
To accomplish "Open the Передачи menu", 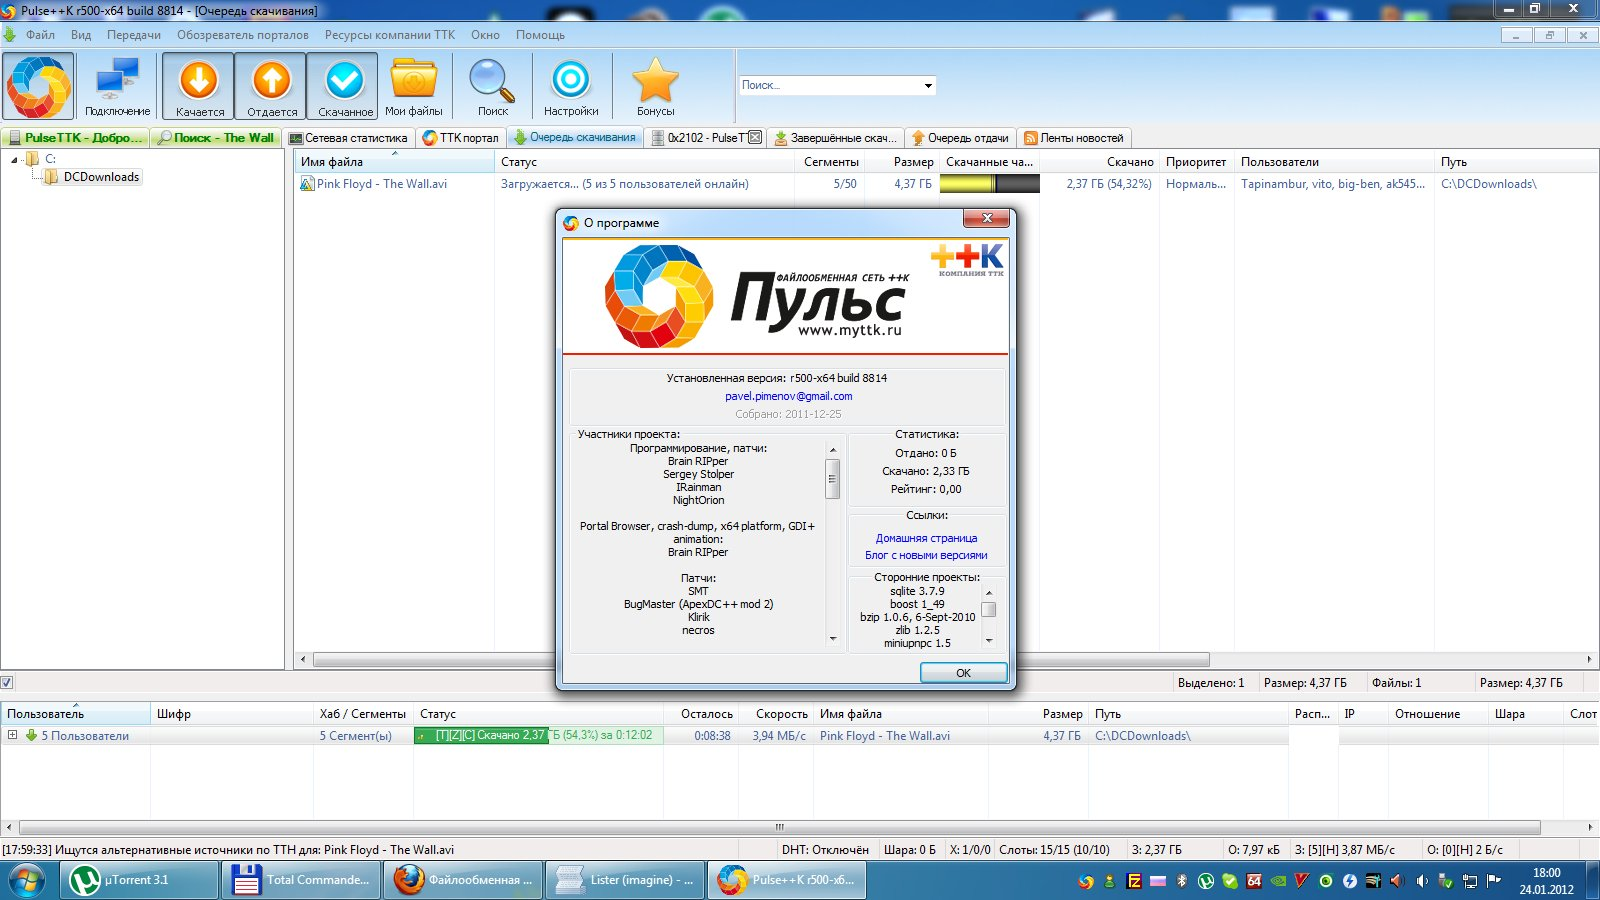I will [x=134, y=35].
